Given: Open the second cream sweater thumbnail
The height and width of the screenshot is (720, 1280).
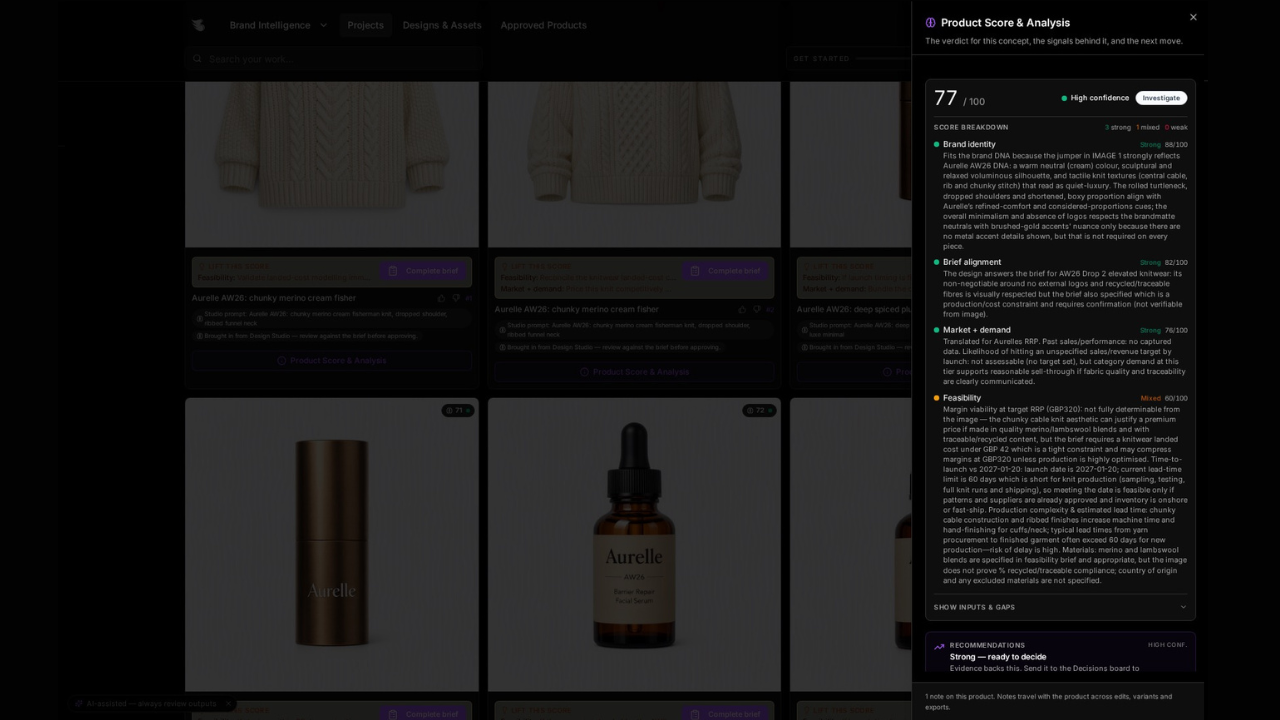Looking at the screenshot, I should [x=634, y=165].
